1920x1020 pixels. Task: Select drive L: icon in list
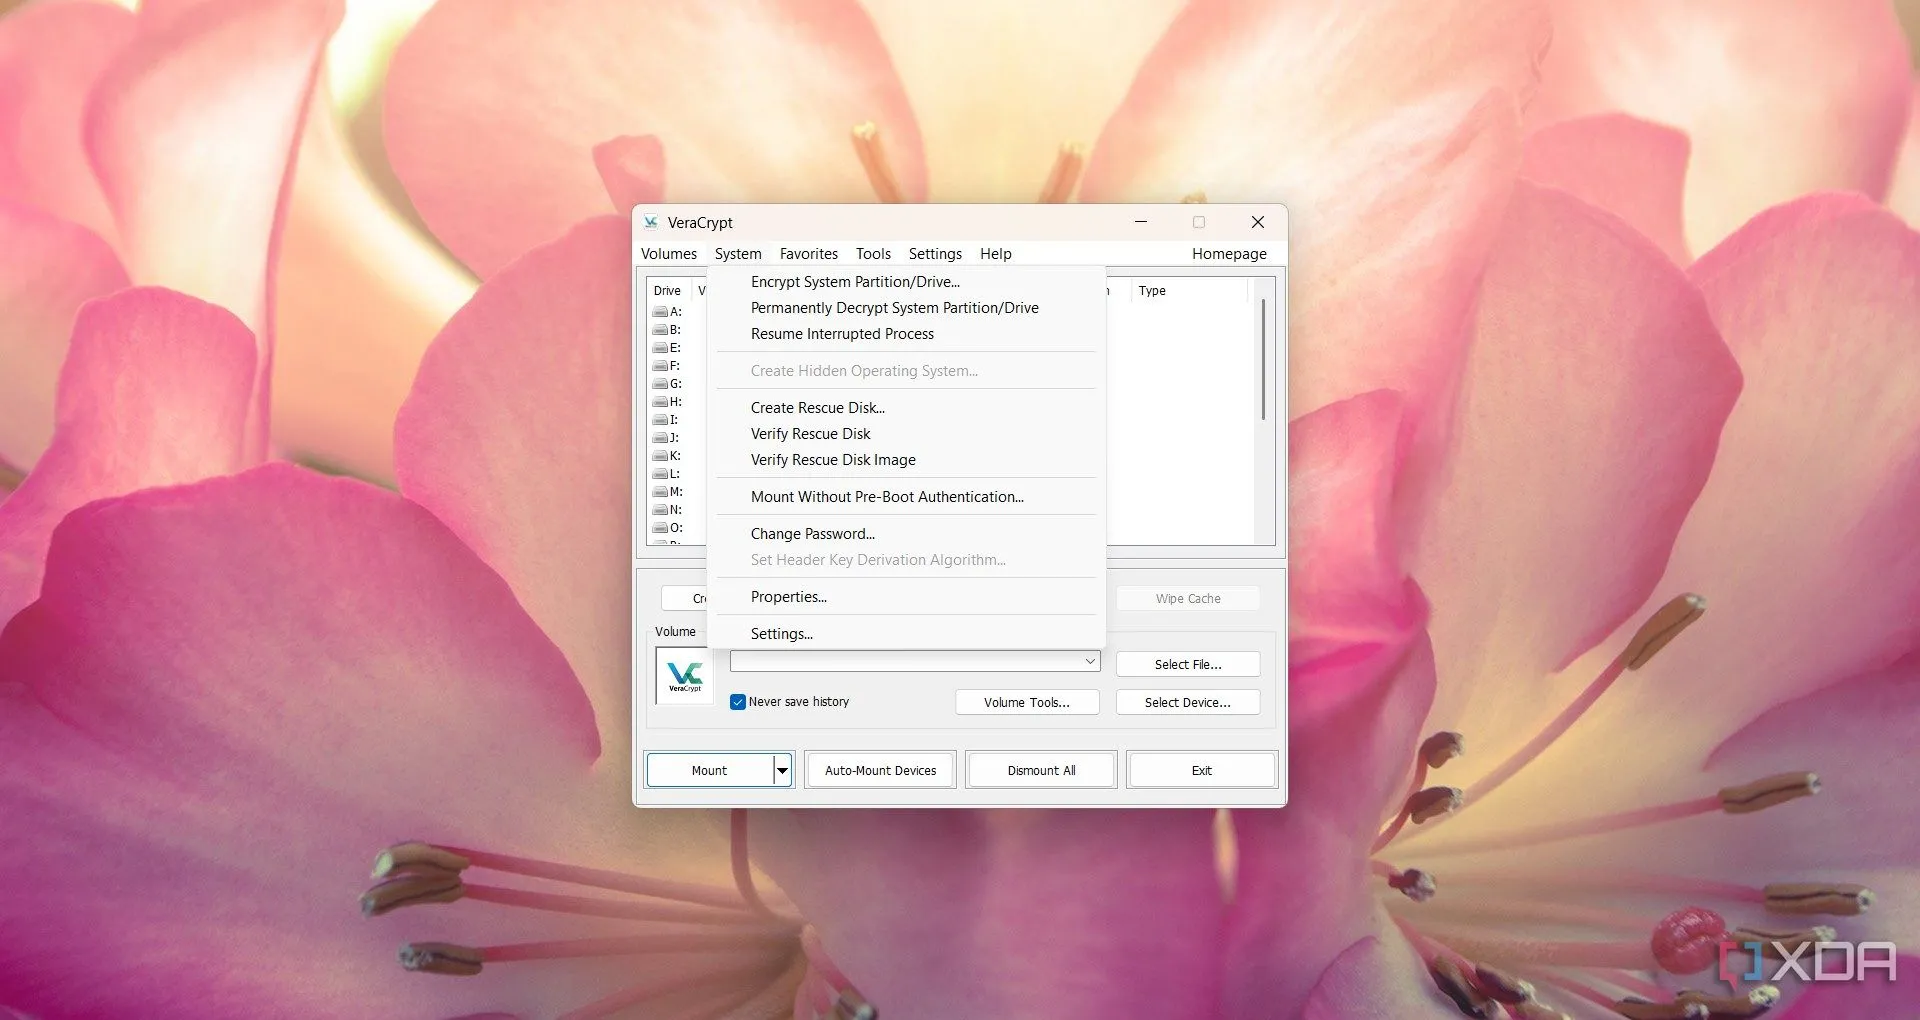660,474
